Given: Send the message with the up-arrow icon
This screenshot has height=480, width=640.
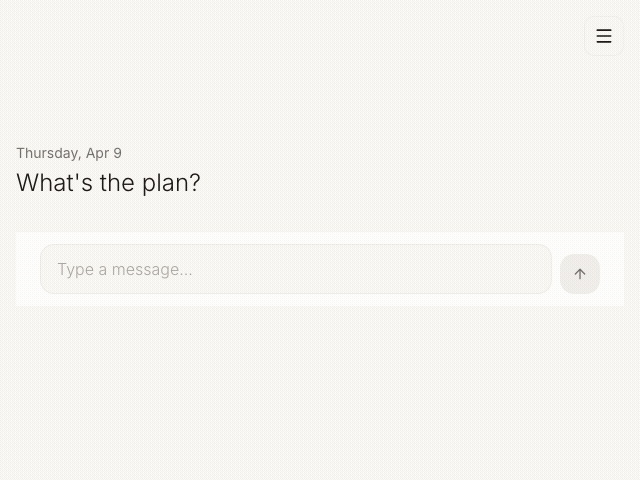Looking at the screenshot, I should tap(580, 274).
